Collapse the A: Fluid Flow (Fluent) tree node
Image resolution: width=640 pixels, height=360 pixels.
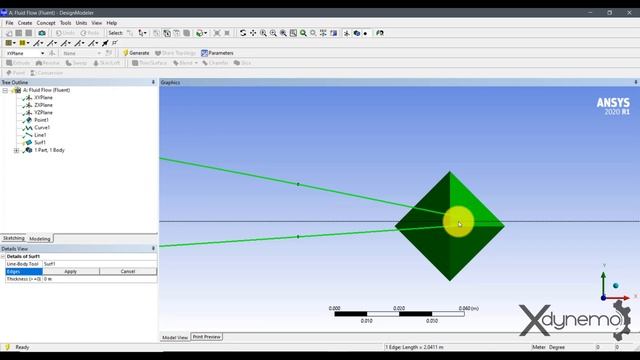coord(5,90)
